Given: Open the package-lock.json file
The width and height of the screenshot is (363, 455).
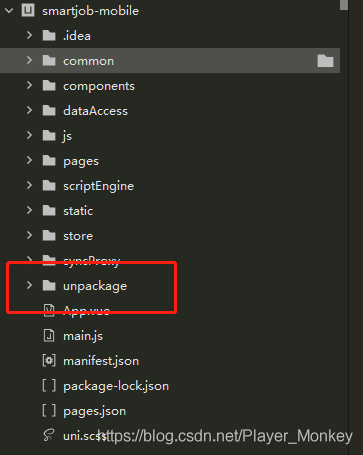Looking at the screenshot, I should (x=116, y=386).
